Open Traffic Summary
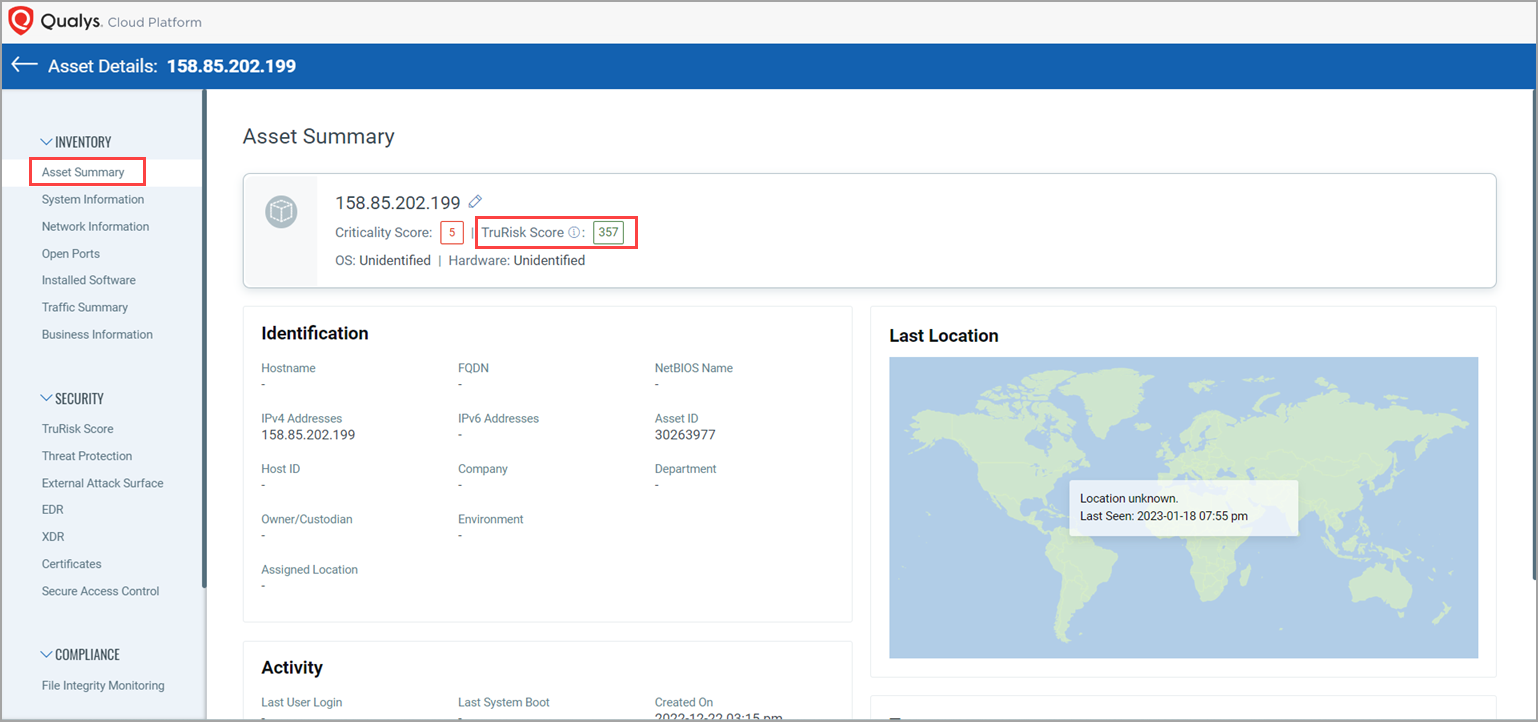Viewport: 1538px width, 722px height. 85,308
